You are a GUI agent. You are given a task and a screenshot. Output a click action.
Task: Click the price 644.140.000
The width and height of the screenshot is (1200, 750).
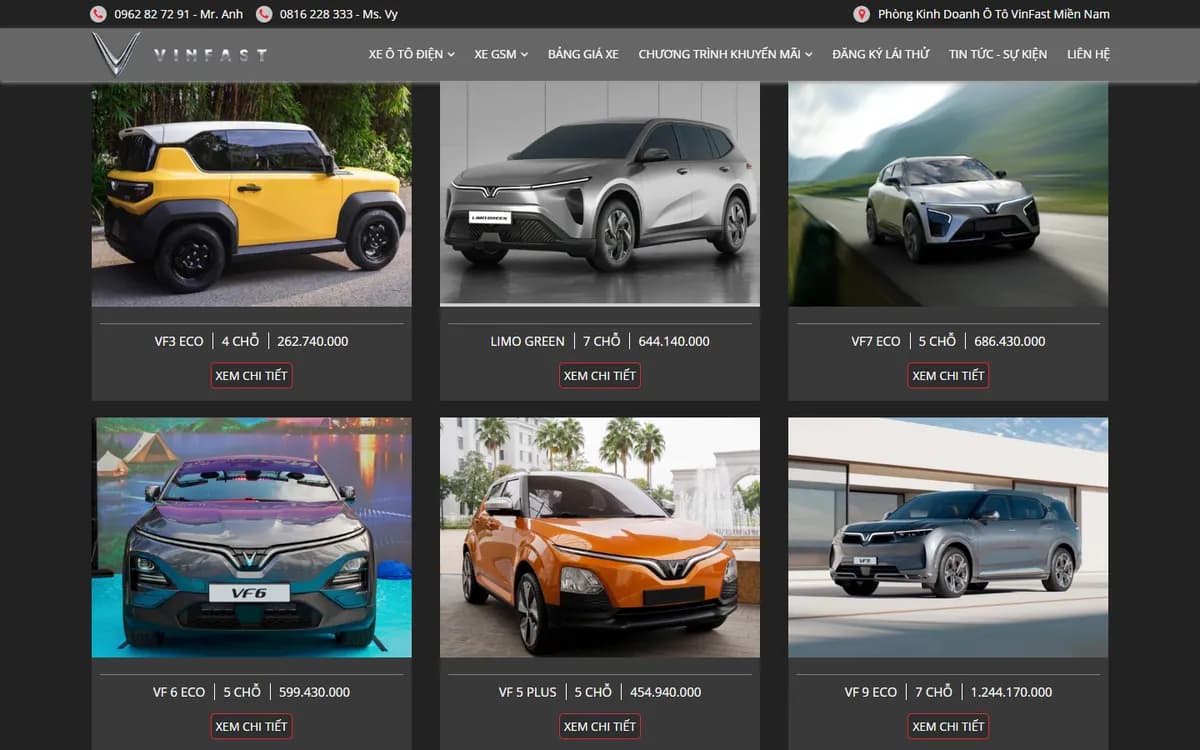click(x=674, y=341)
